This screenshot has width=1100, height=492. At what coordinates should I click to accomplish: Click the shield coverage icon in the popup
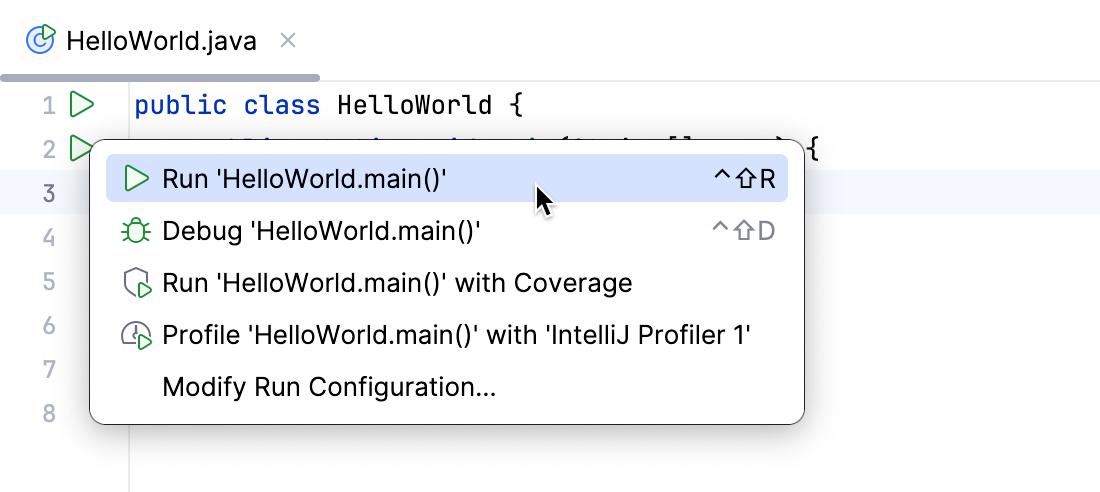136,283
